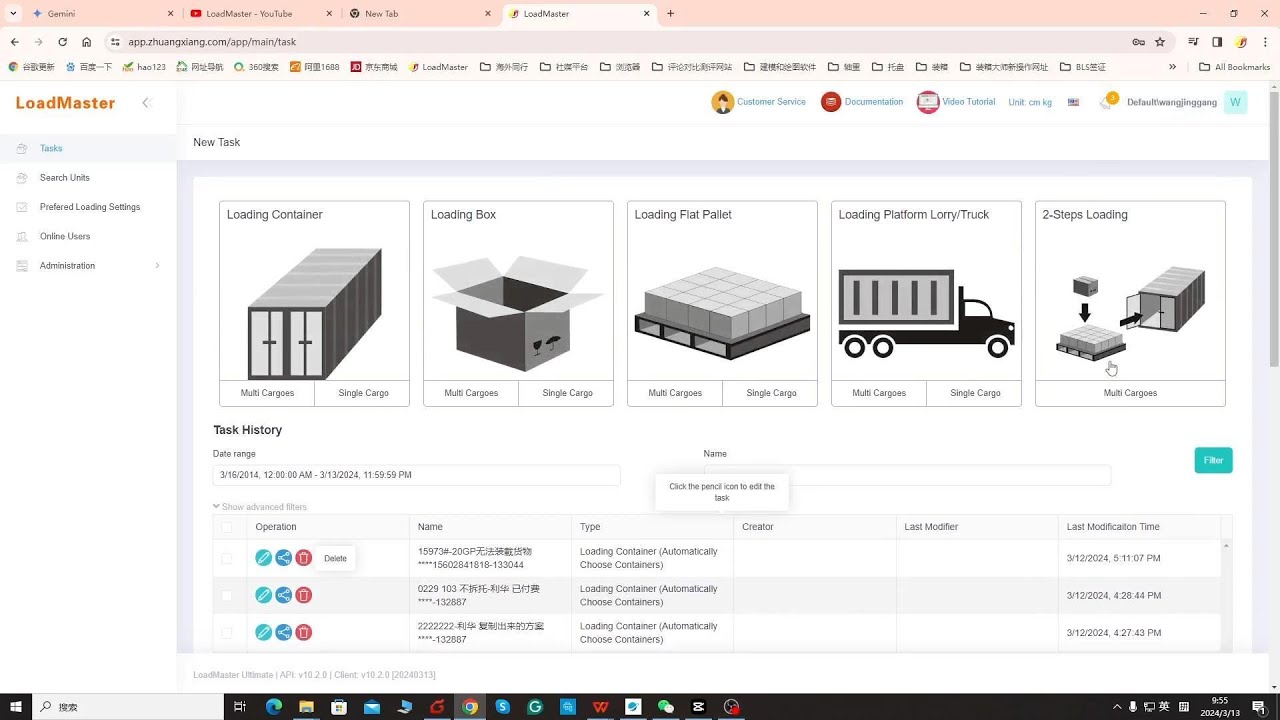Select Single Cargo under Loading Flat Pallet

point(771,393)
